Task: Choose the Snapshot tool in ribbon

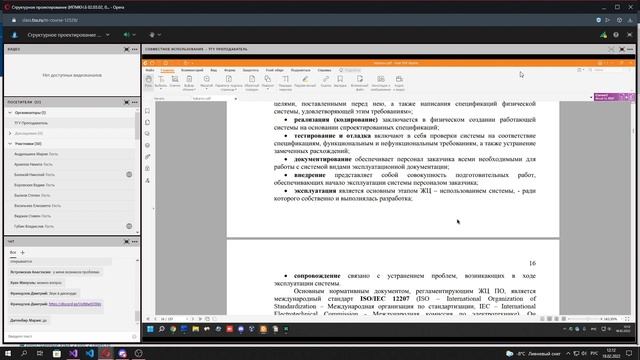Action: click(x=175, y=81)
